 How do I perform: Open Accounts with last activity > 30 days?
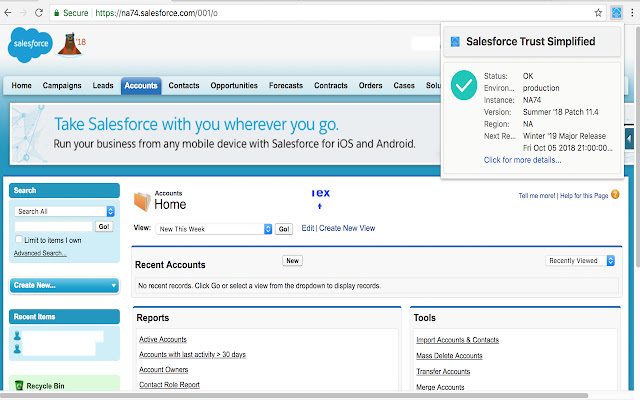point(192,354)
